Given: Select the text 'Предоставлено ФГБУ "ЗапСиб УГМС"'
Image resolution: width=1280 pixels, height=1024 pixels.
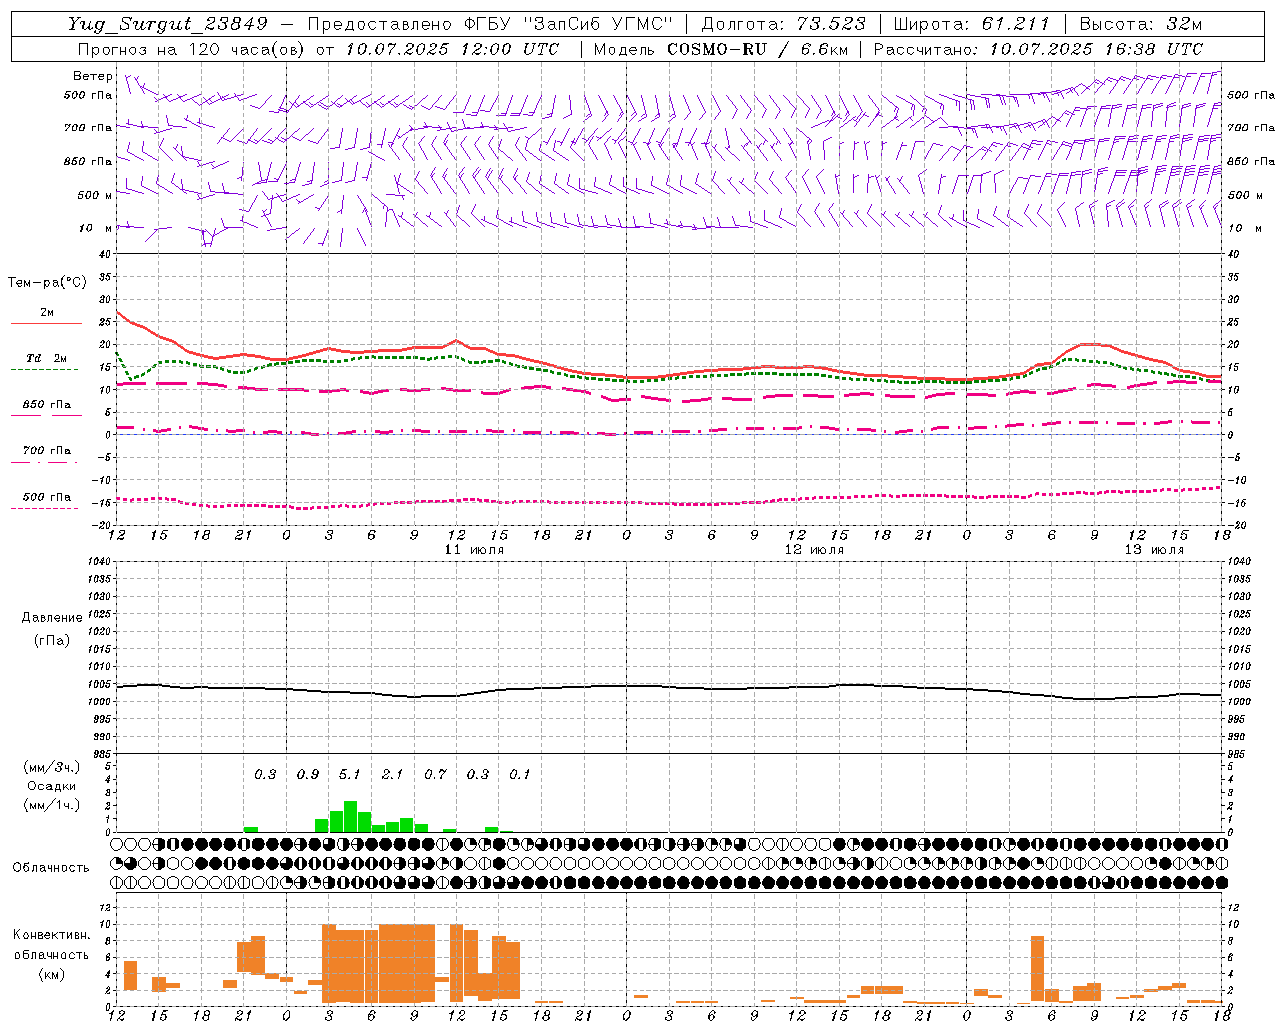Looking at the screenshot, I should (x=490, y=24).
